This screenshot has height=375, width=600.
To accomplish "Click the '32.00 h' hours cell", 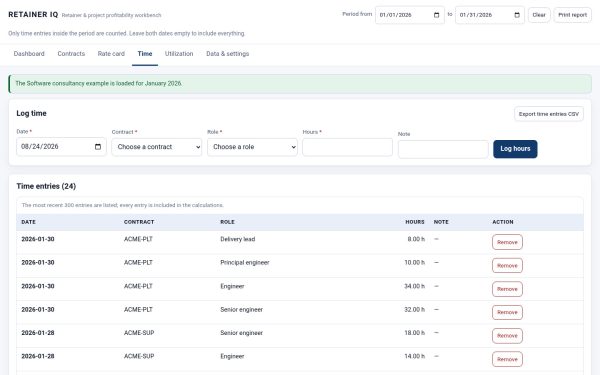I will tap(414, 310).
